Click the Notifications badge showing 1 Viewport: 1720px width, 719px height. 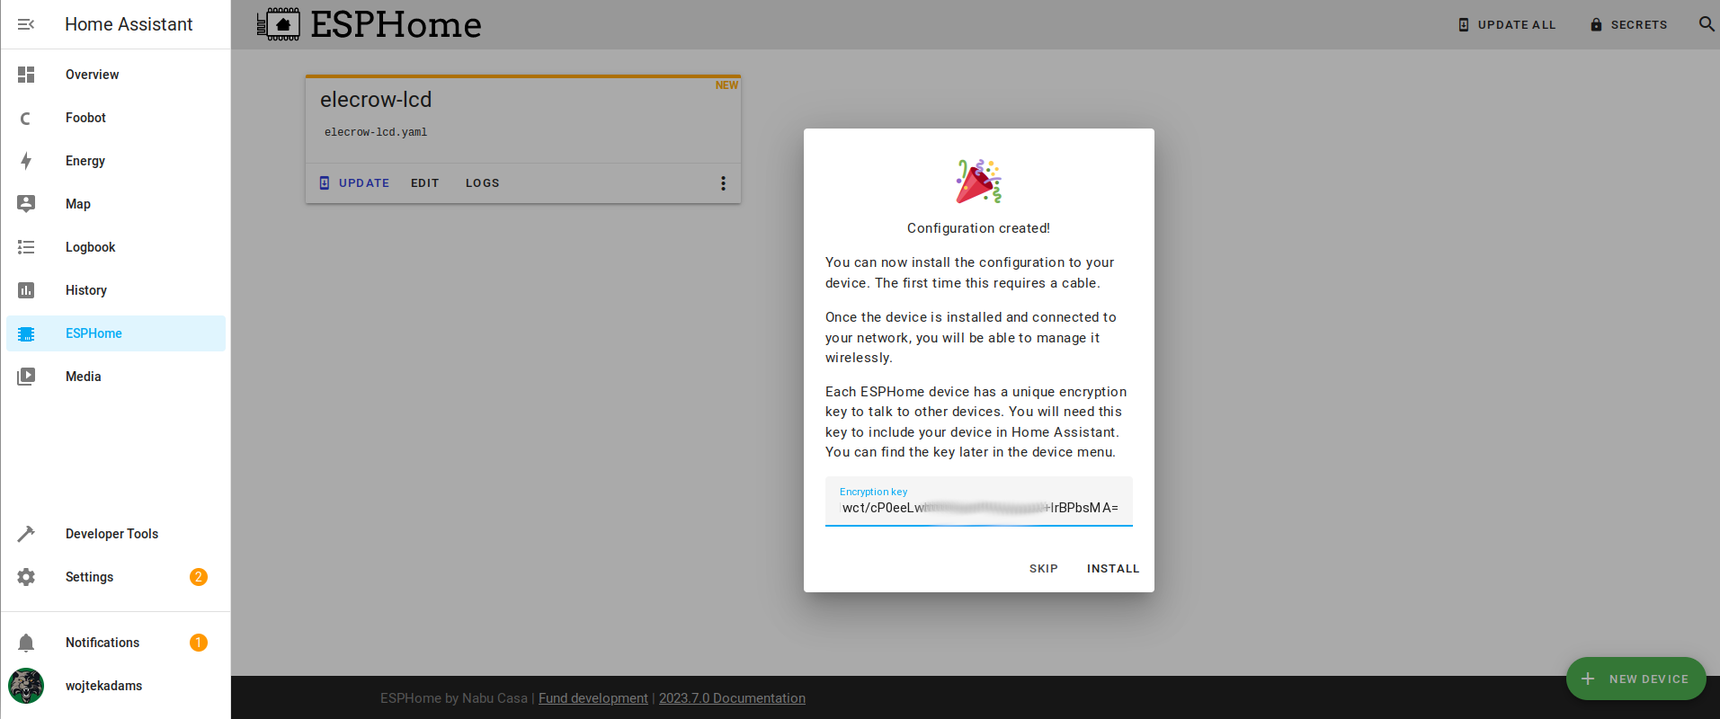click(x=198, y=643)
